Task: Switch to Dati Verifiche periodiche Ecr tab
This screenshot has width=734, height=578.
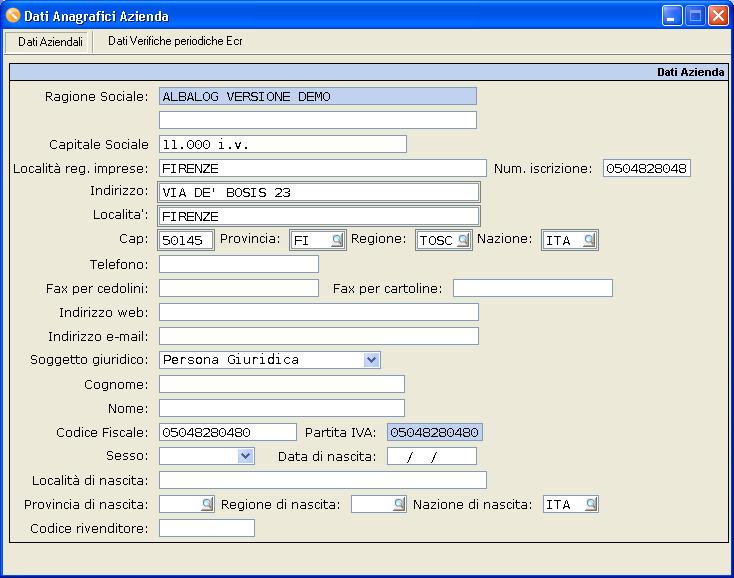Action: click(x=175, y=41)
